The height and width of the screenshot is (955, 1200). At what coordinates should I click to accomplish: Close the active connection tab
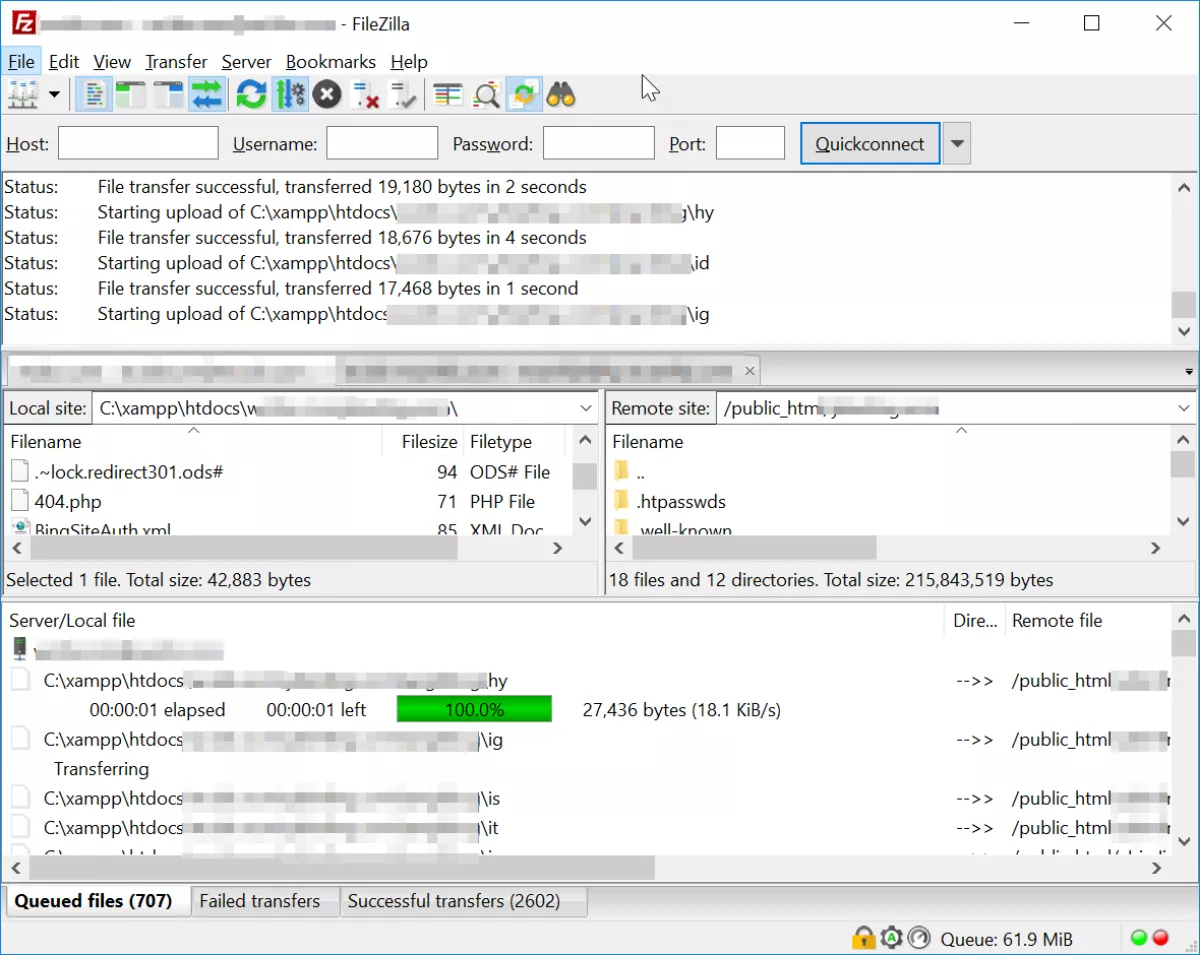pyautogui.click(x=750, y=371)
